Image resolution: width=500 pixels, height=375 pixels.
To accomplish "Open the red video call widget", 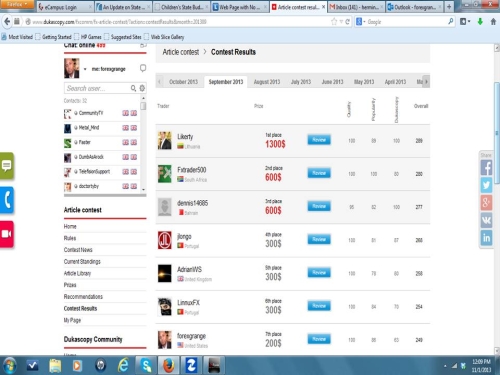I will point(7,234).
